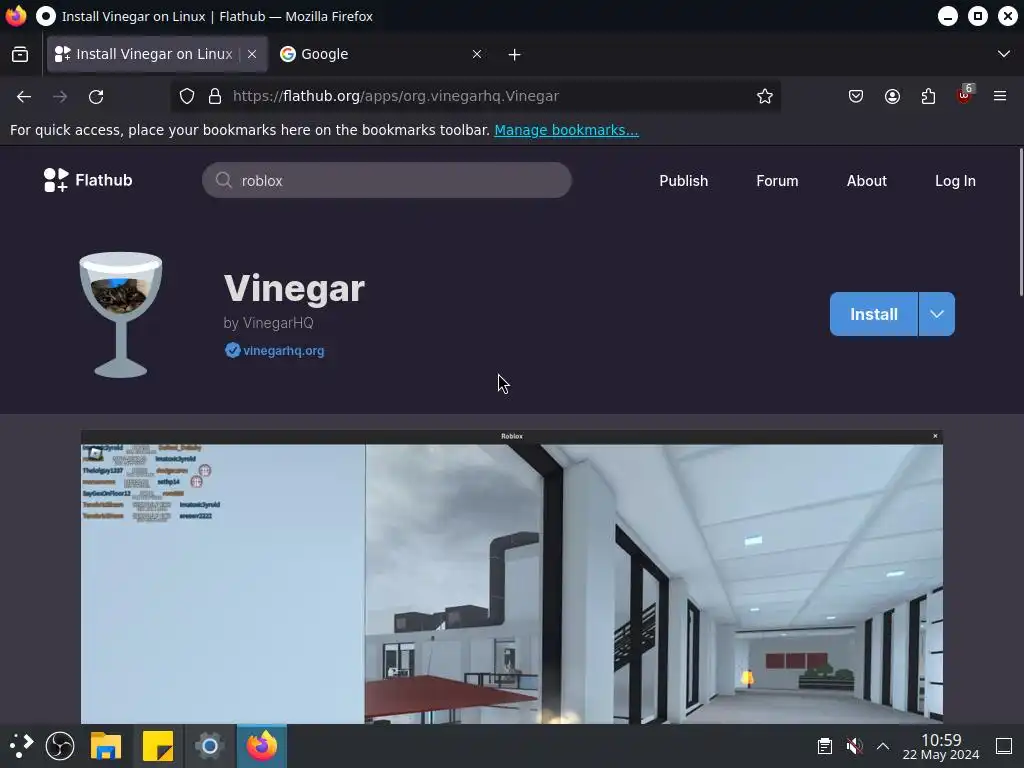
Task: Open Manage bookmarks link
Action: point(566,130)
